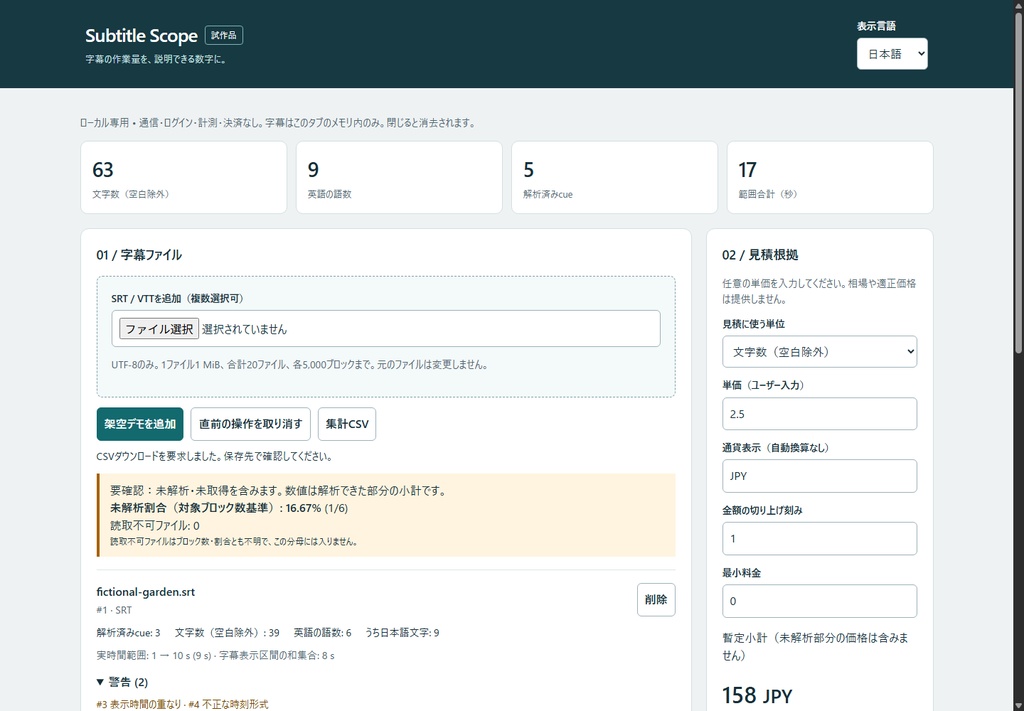Click the 読取不可ファイル: 0 line

[x=155, y=526]
